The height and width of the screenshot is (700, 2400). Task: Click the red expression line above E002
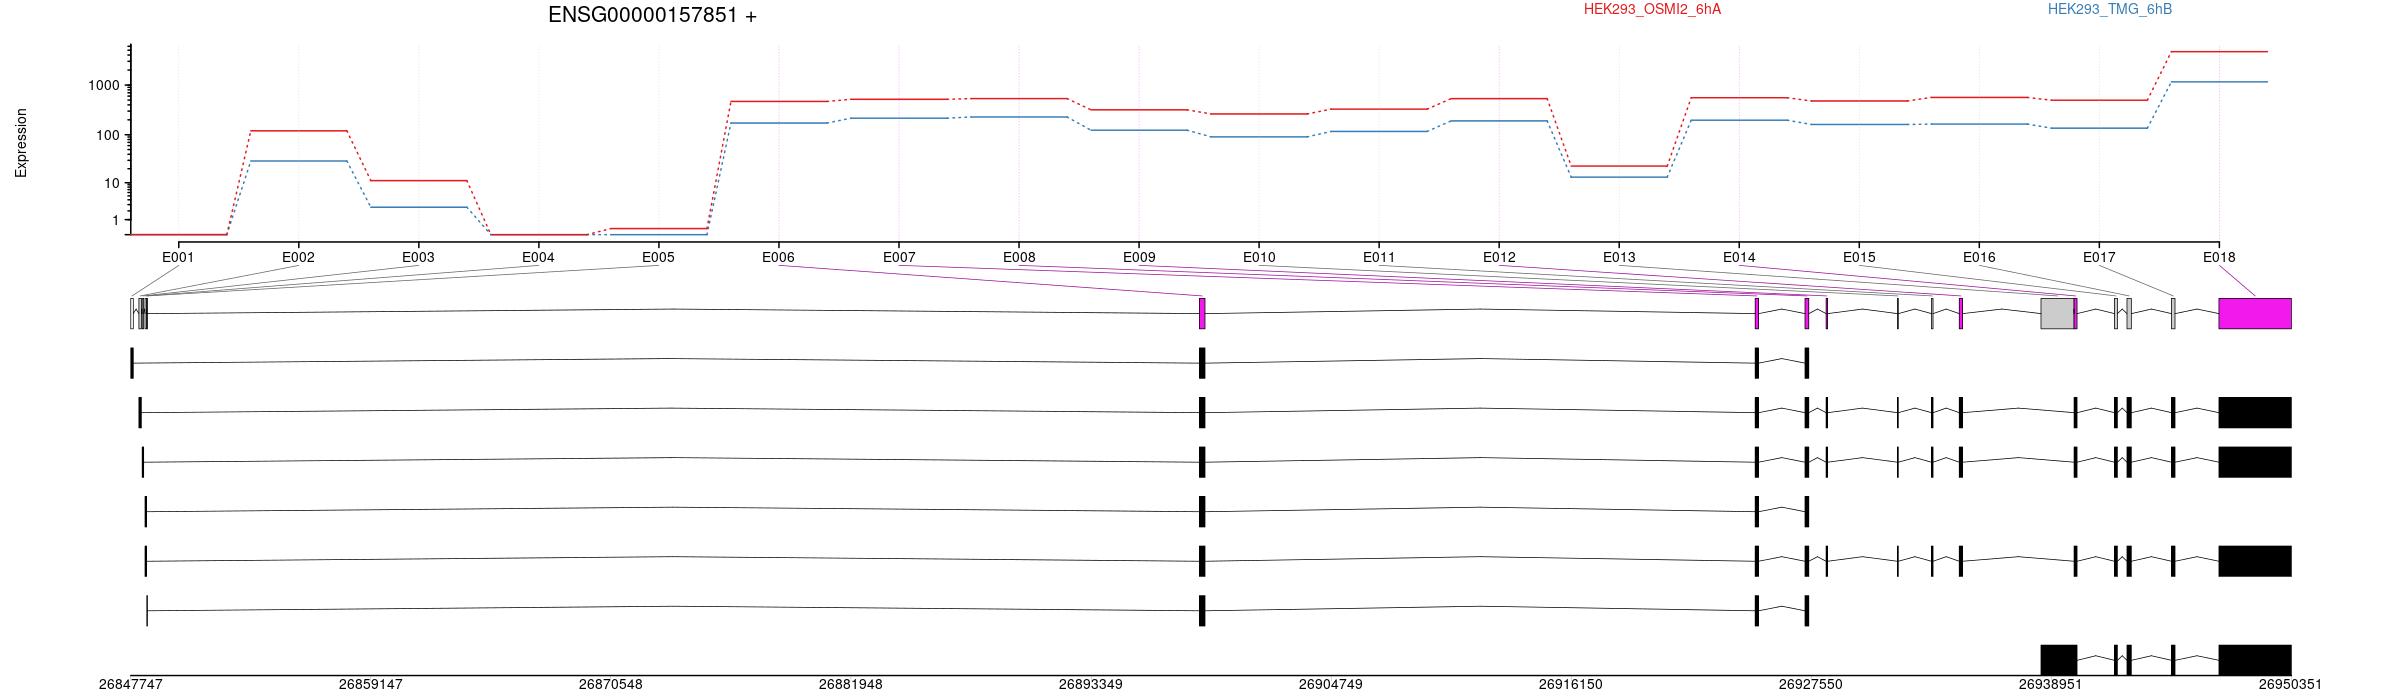[298, 130]
